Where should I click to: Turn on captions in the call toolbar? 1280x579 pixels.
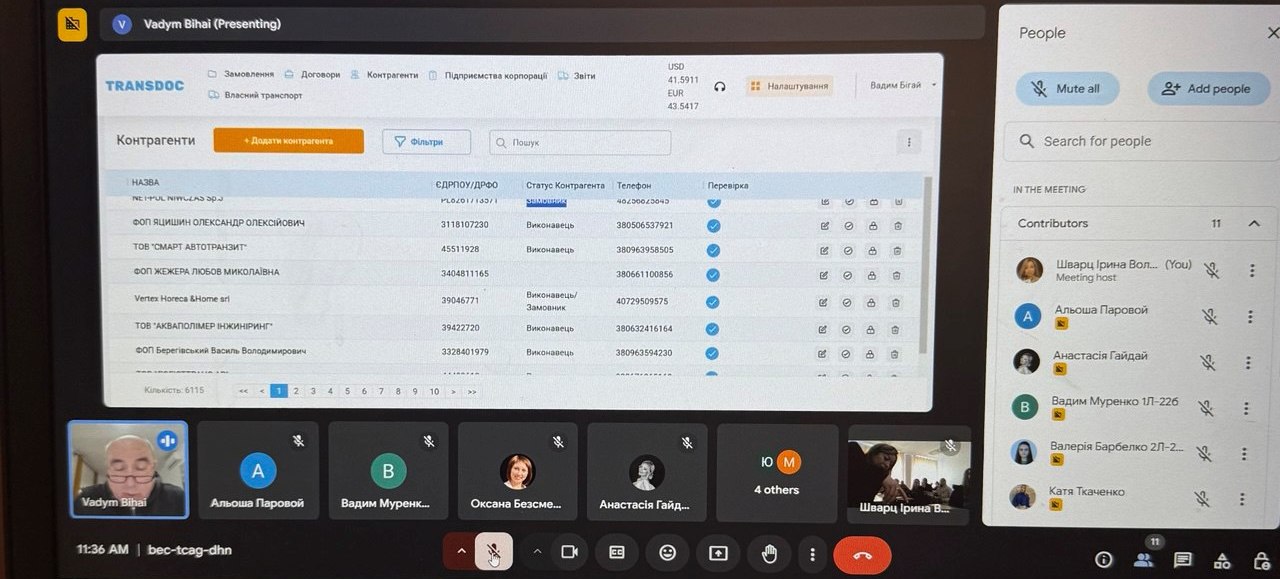617,552
